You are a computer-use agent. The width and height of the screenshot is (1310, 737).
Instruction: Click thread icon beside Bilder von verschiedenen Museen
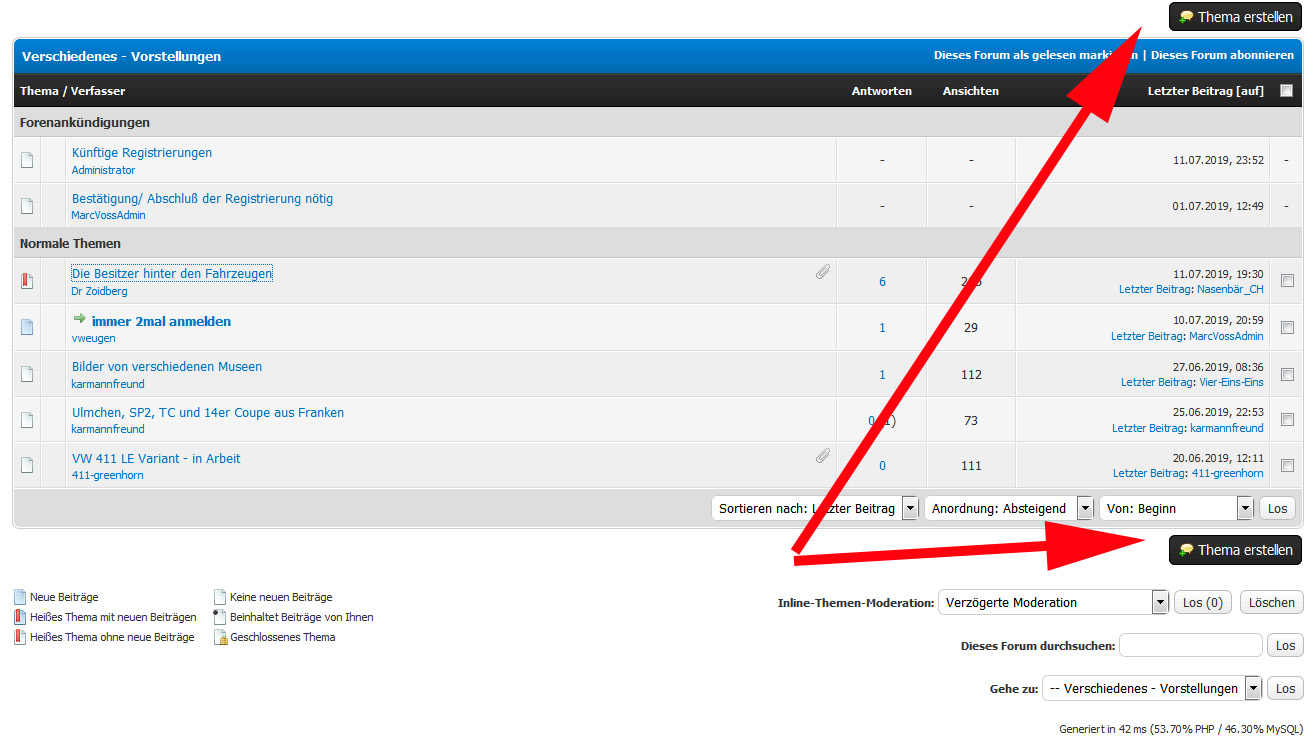(27, 374)
